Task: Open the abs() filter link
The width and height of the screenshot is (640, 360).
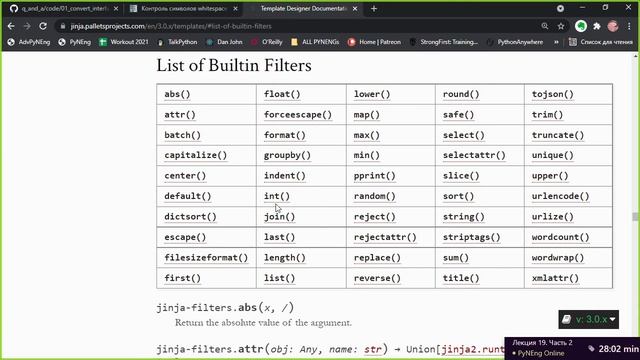Action: pos(177,94)
